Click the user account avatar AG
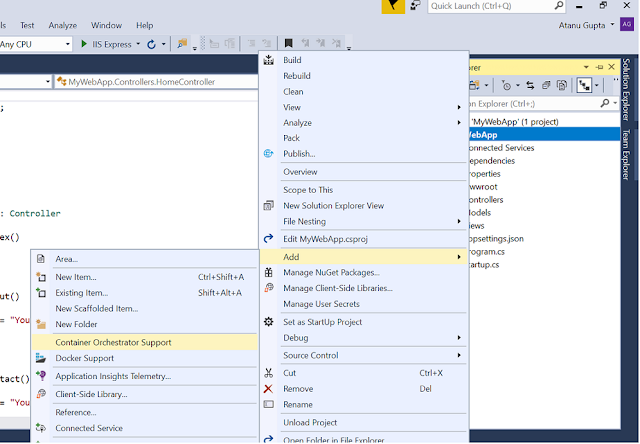Screen dimensions: 640x444 click(627, 24)
